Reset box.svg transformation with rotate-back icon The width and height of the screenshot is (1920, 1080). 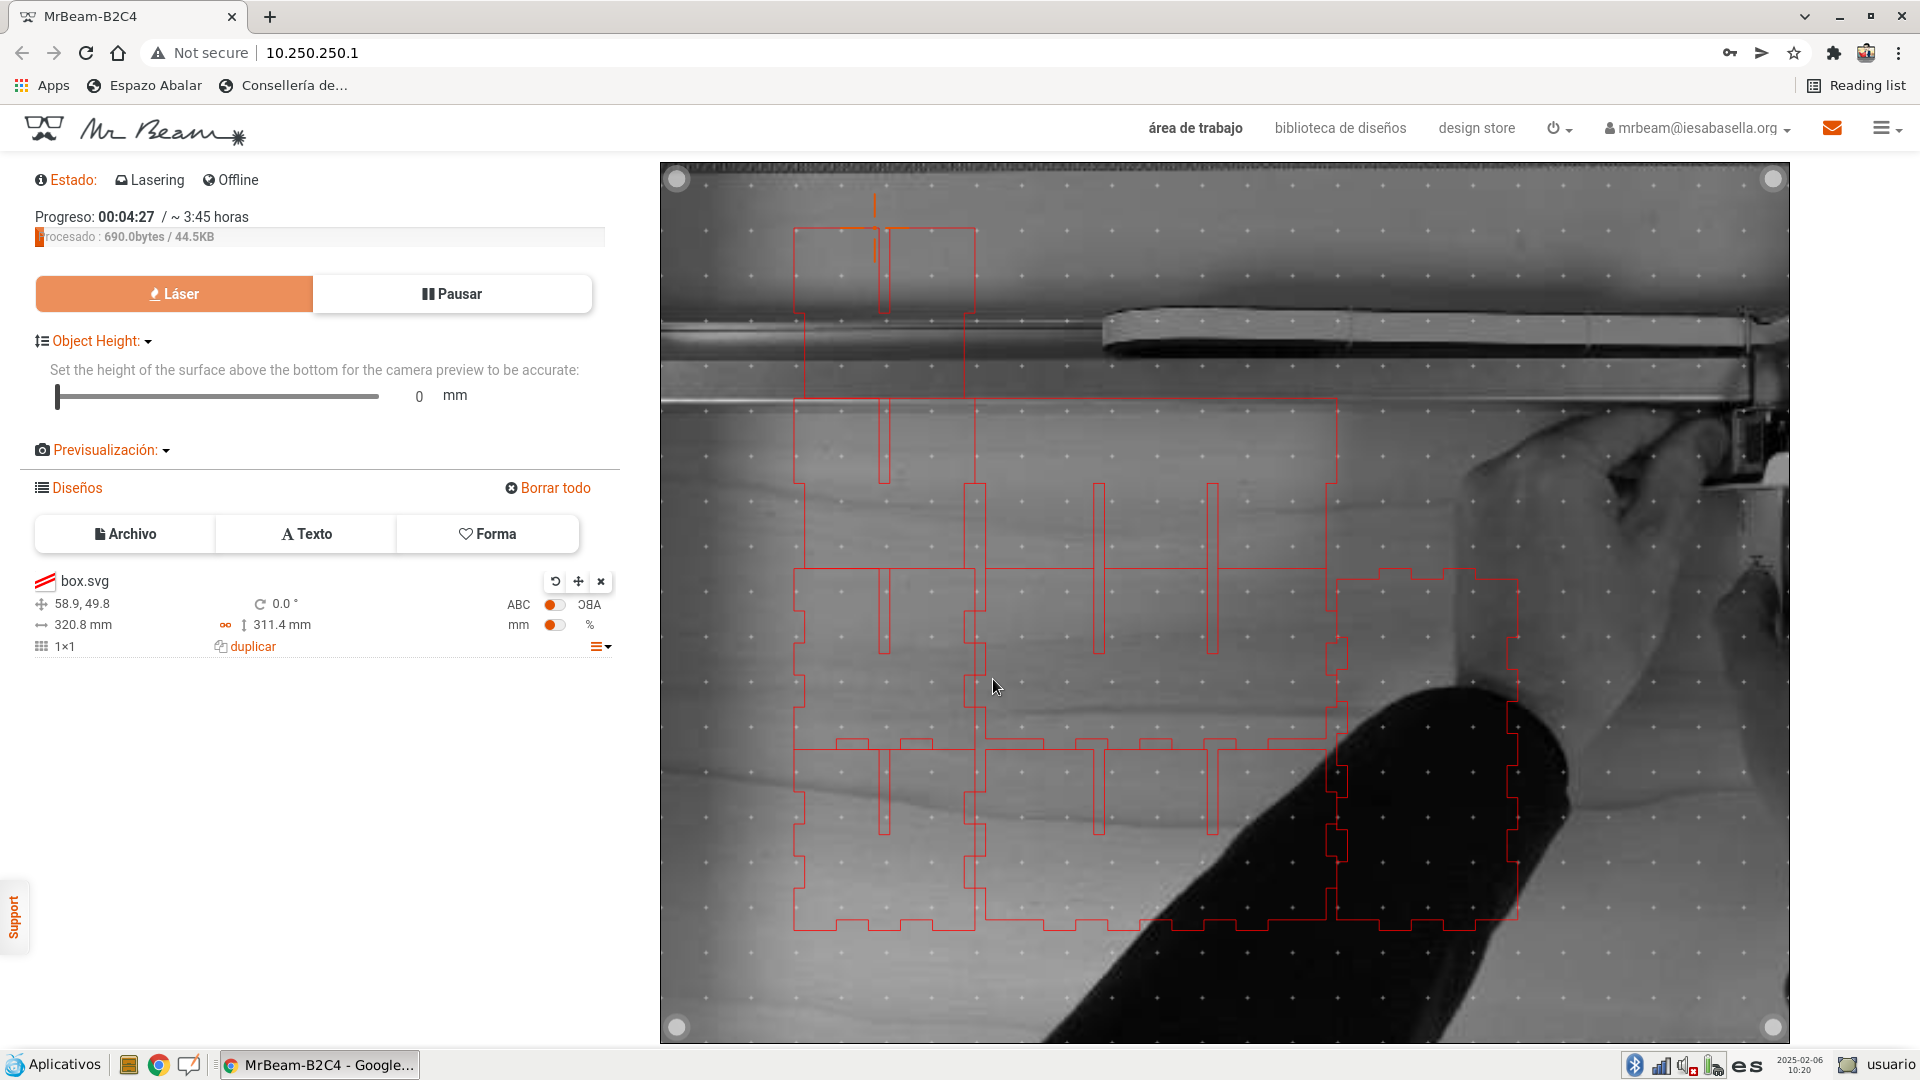(x=555, y=581)
